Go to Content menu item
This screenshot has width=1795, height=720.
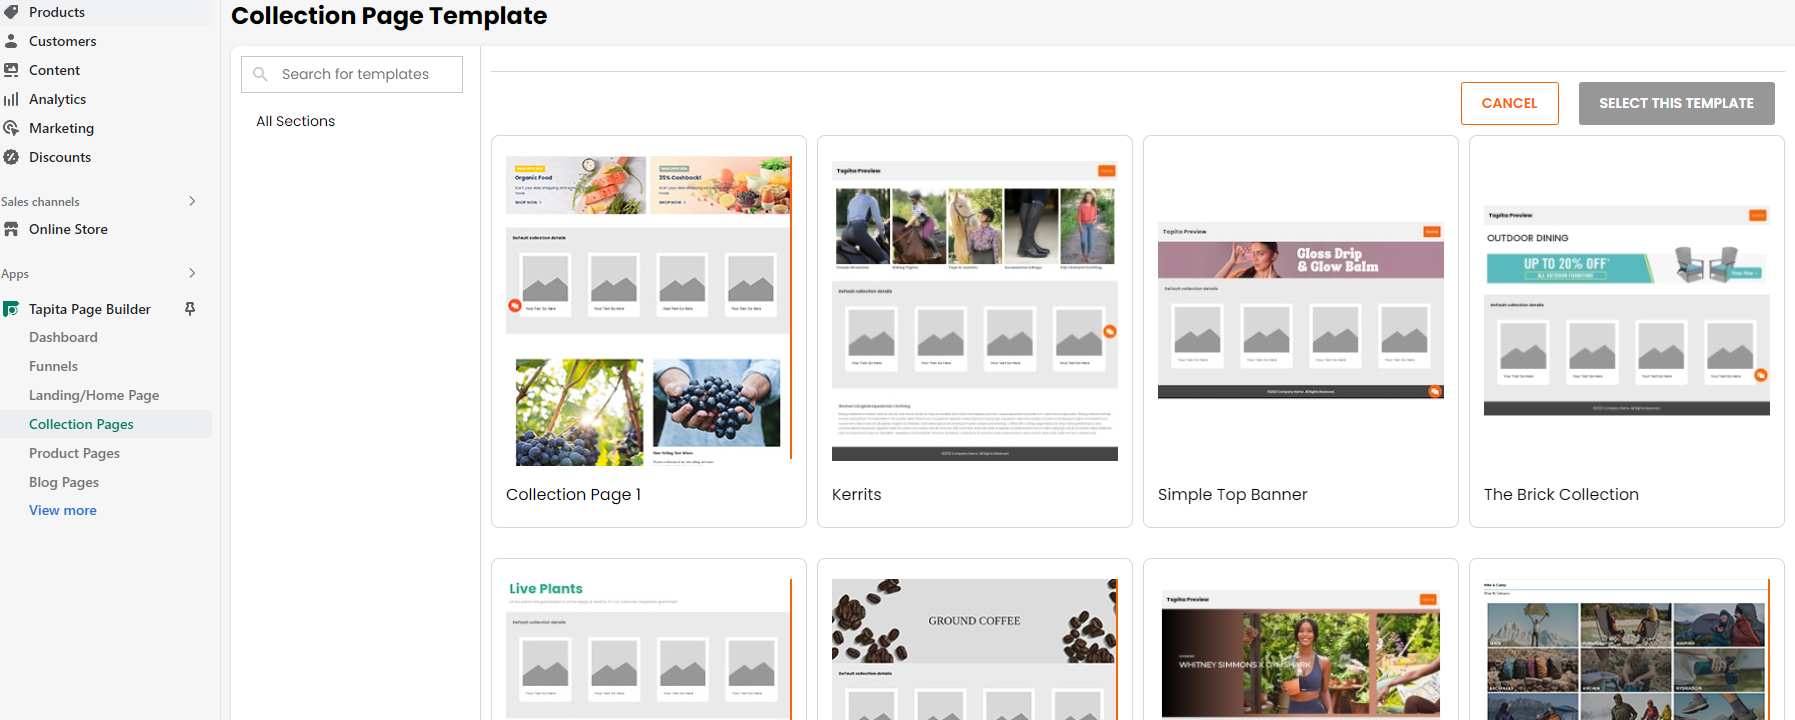point(54,70)
